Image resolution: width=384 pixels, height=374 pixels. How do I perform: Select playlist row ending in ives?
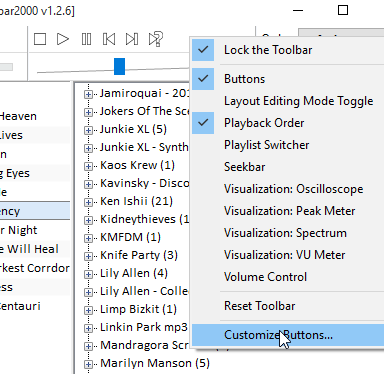click(x=35, y=135)
